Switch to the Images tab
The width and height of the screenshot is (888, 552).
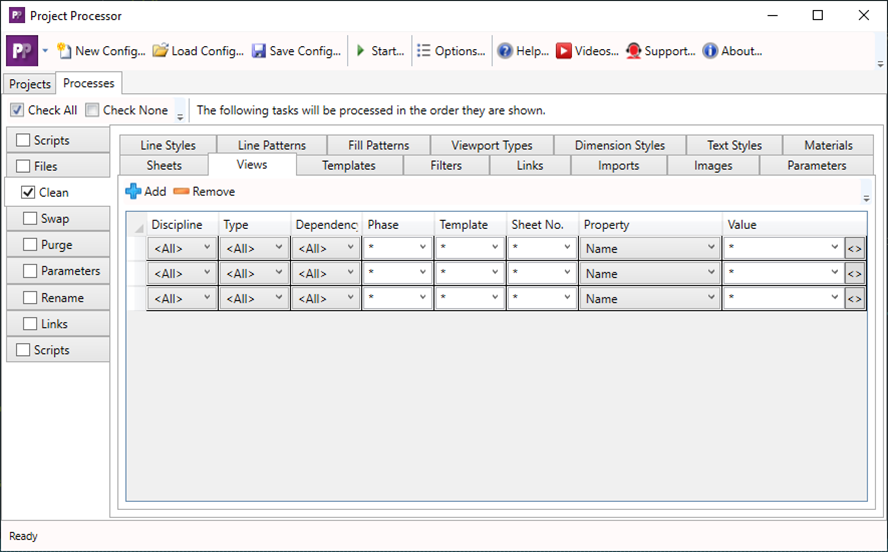pyautogui.click(x=714, y=165)
